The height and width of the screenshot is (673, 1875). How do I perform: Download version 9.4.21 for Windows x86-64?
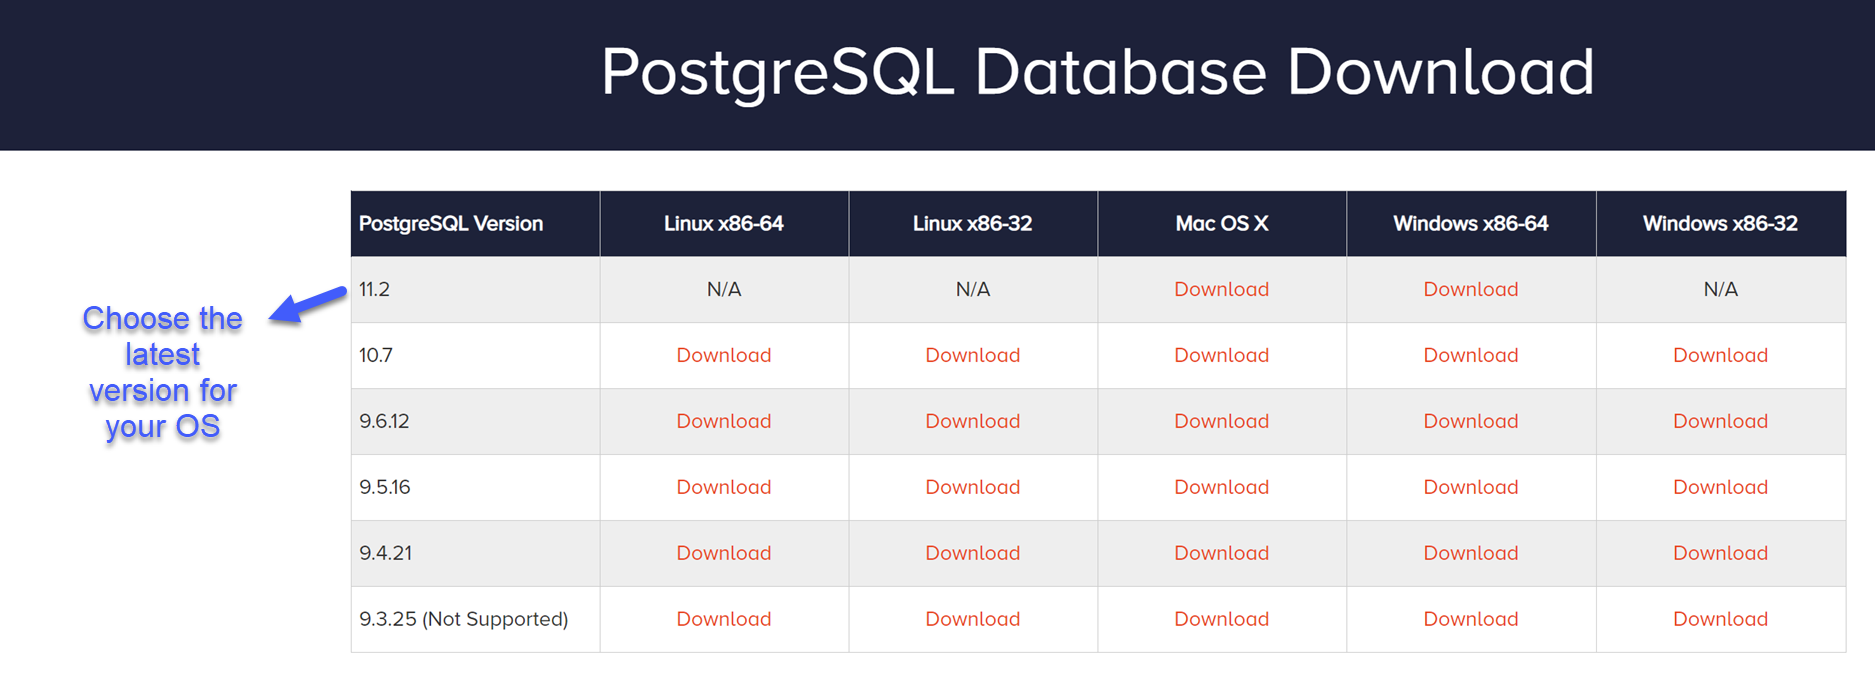click(x=1470, y=553)
